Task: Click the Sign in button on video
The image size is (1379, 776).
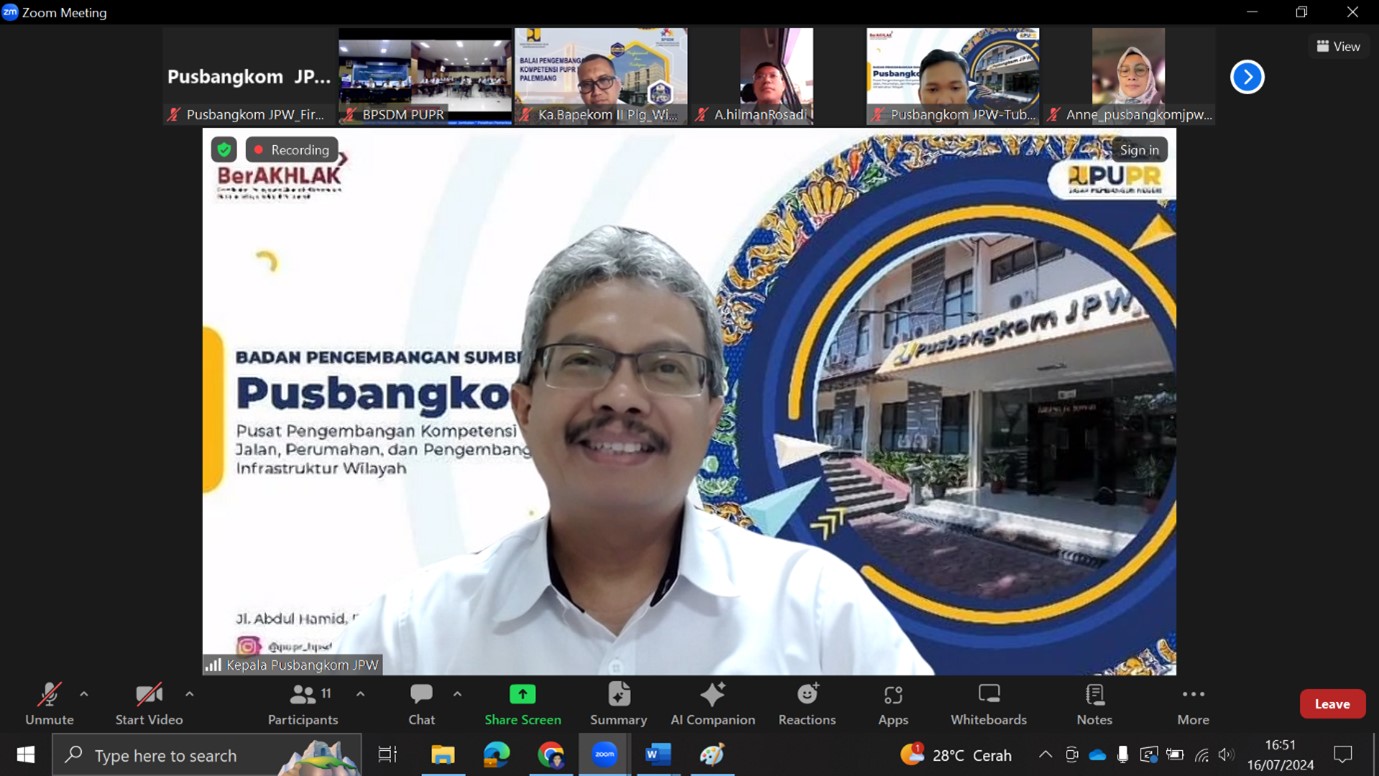Action: point(1139,150)
